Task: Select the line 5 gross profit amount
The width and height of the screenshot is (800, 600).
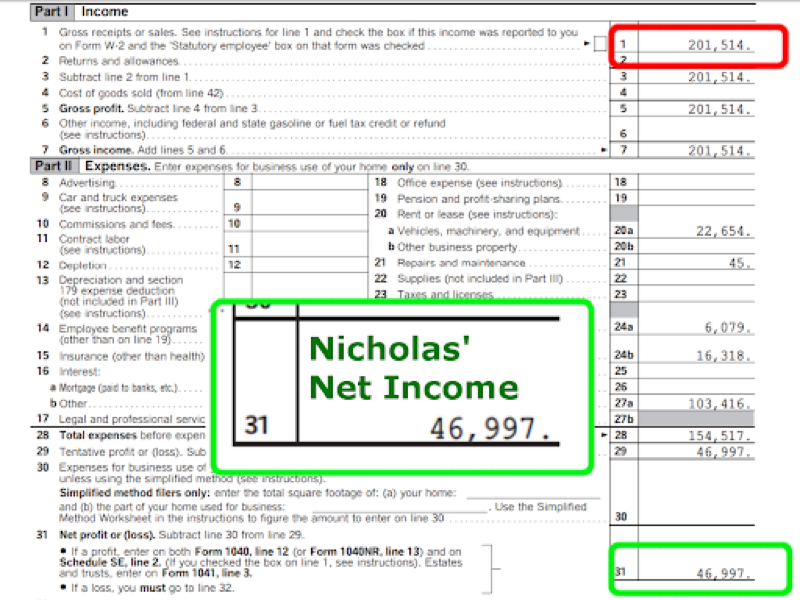Action: pos(708,108)
